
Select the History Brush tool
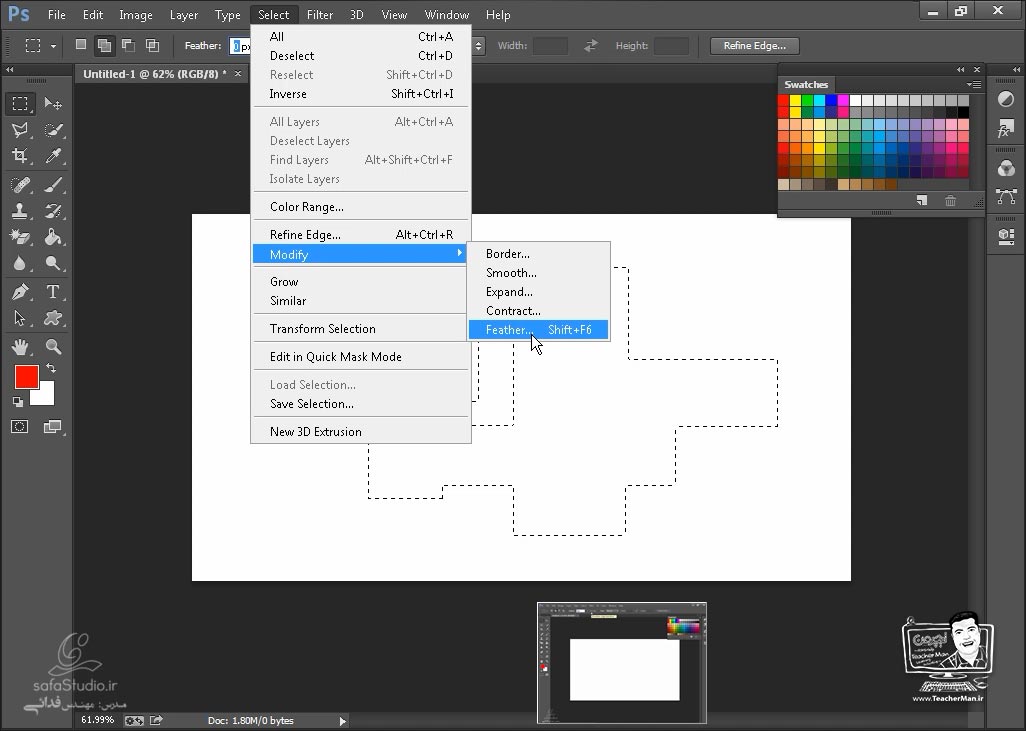coord(53,211)
